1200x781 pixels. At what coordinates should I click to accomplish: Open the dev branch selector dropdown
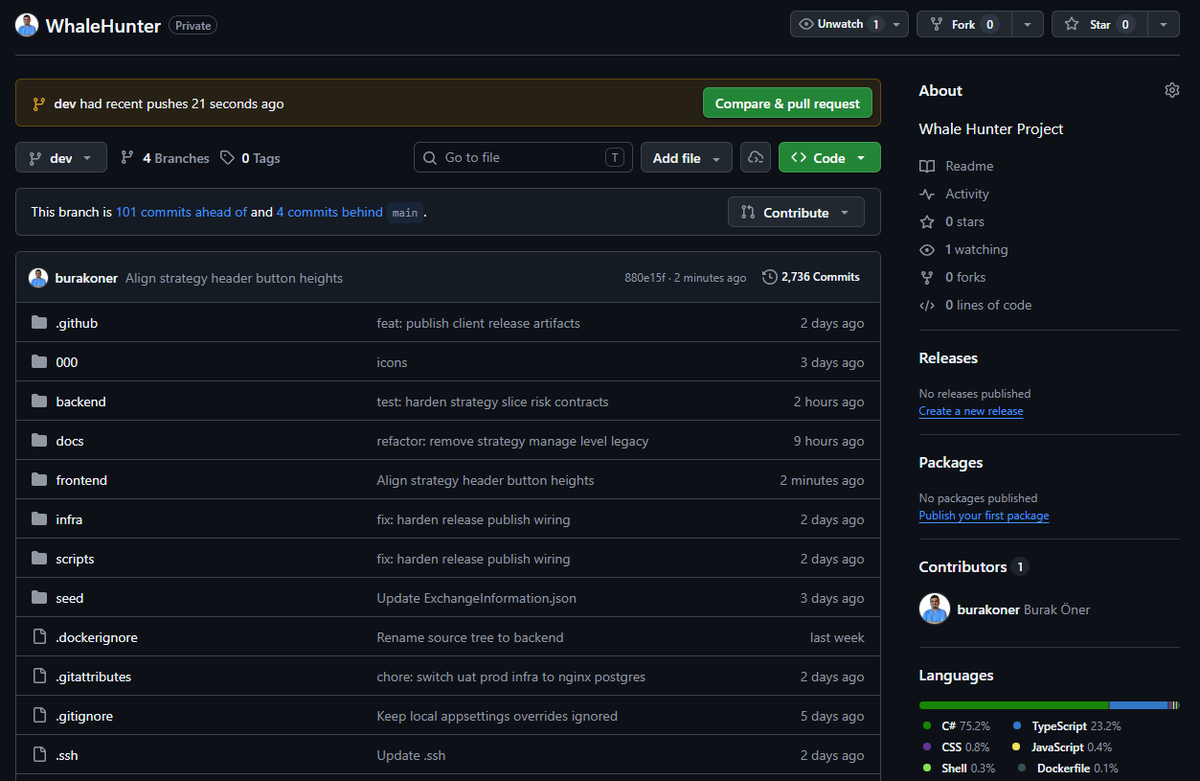pos(61,158)
